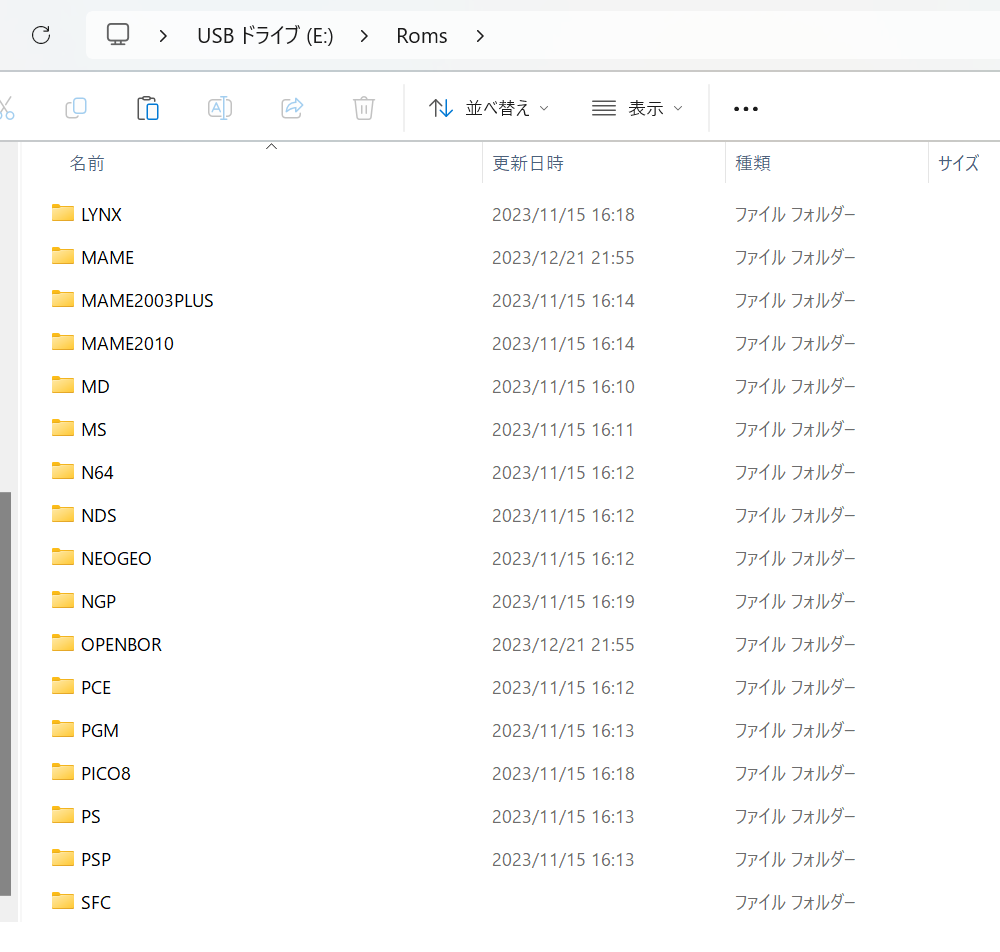Click the PSP folder name
Screen dimensions: 1000x952
click(x=96, y=860)
